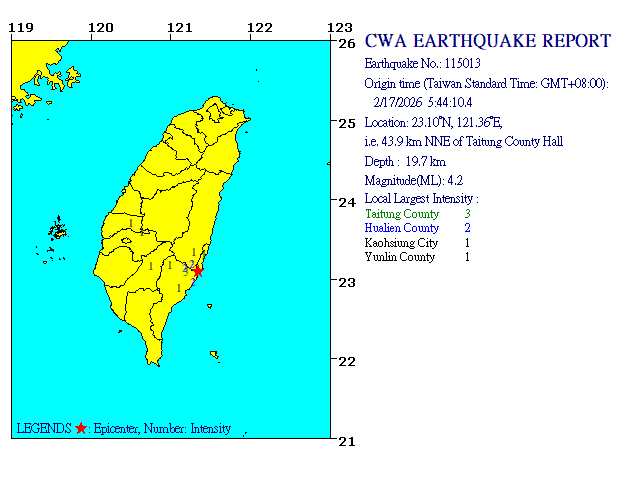Click the Local Largest Intensity heading

click(421, 199)
